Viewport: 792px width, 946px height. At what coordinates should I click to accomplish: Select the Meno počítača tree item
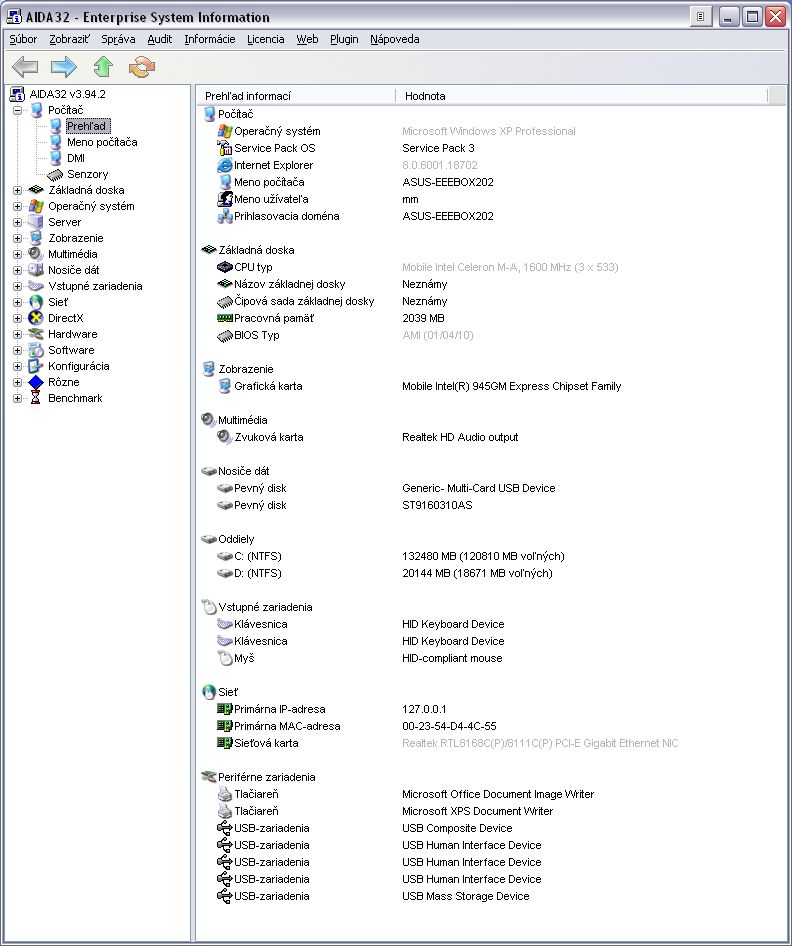(x=102, y=142)
